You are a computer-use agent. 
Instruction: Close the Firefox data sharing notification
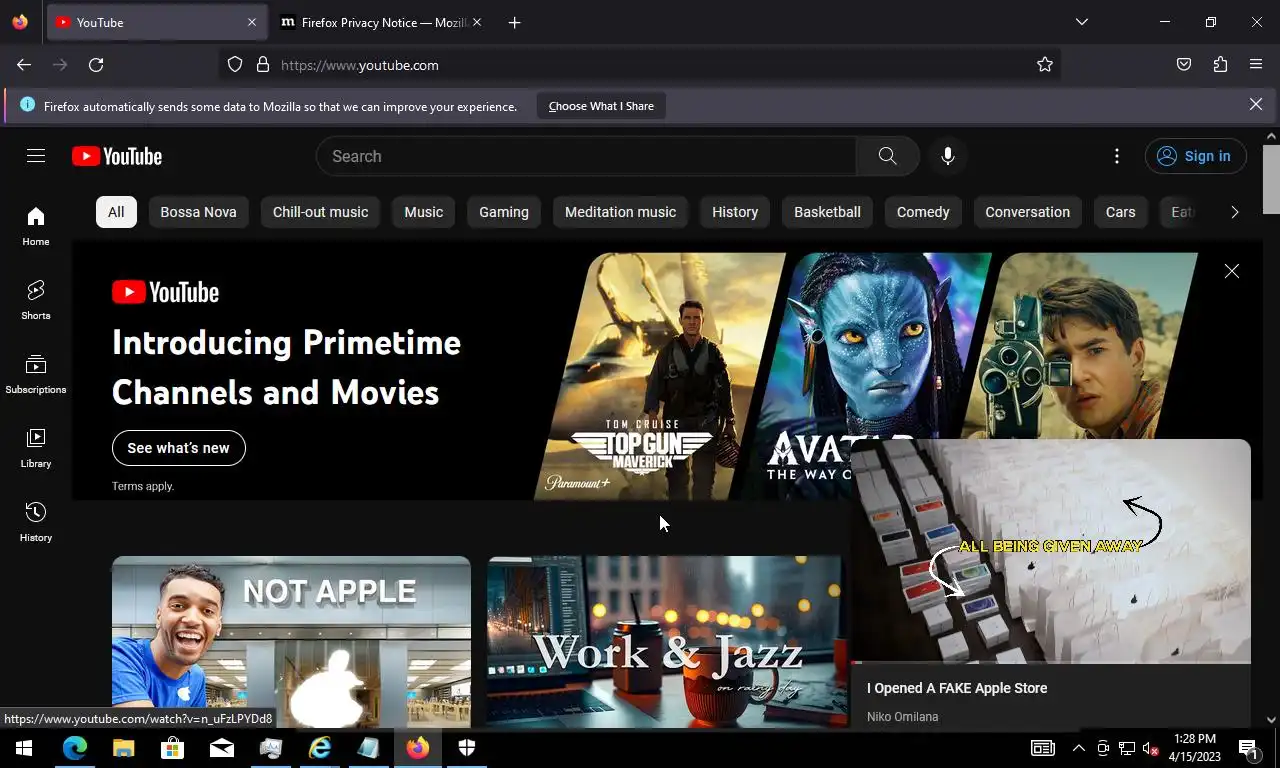click(x=1256, y=104)
